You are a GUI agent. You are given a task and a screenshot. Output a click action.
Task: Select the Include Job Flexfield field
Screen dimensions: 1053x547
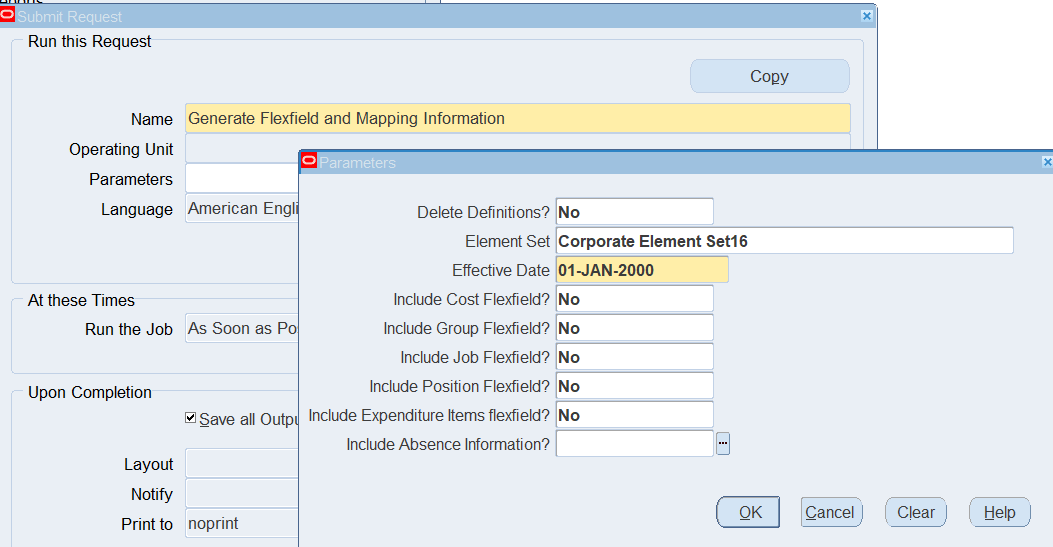634,357
